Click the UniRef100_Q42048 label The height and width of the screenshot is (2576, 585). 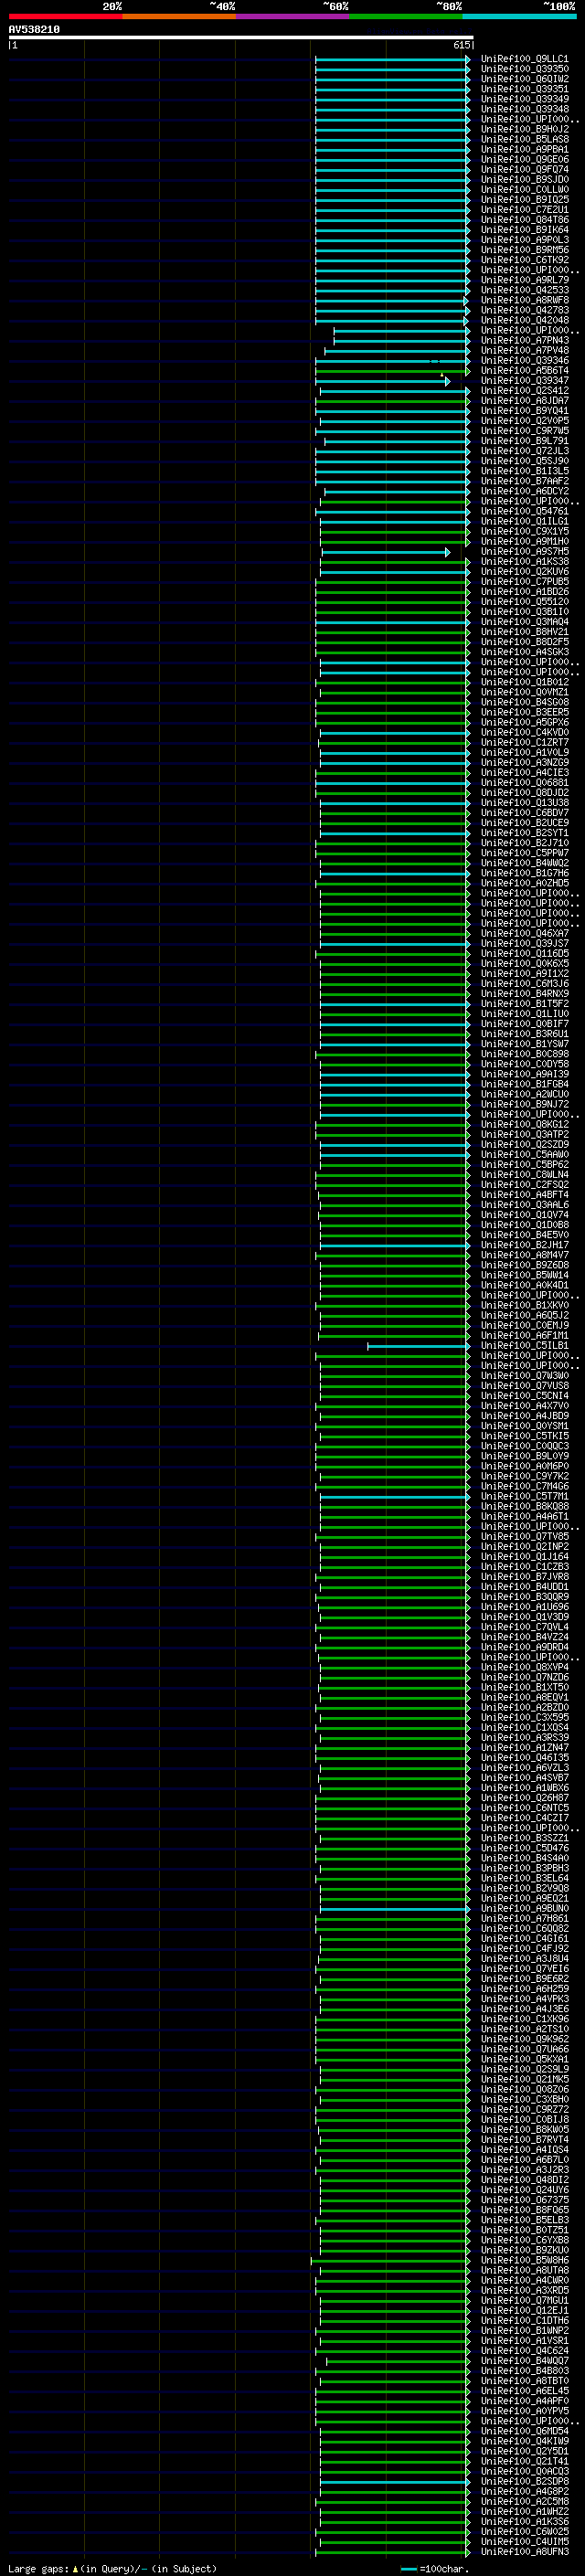[x=524, y=320]
